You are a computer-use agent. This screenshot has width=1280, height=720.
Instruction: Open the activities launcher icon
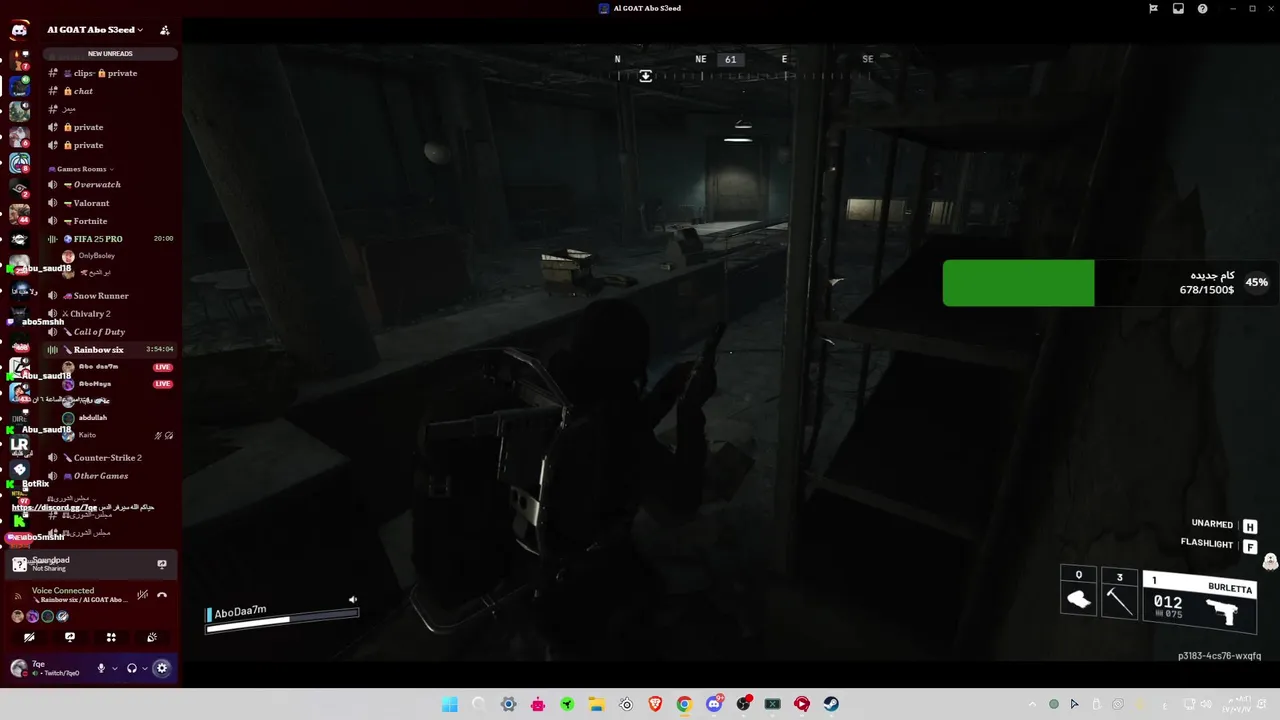(111, 637)
